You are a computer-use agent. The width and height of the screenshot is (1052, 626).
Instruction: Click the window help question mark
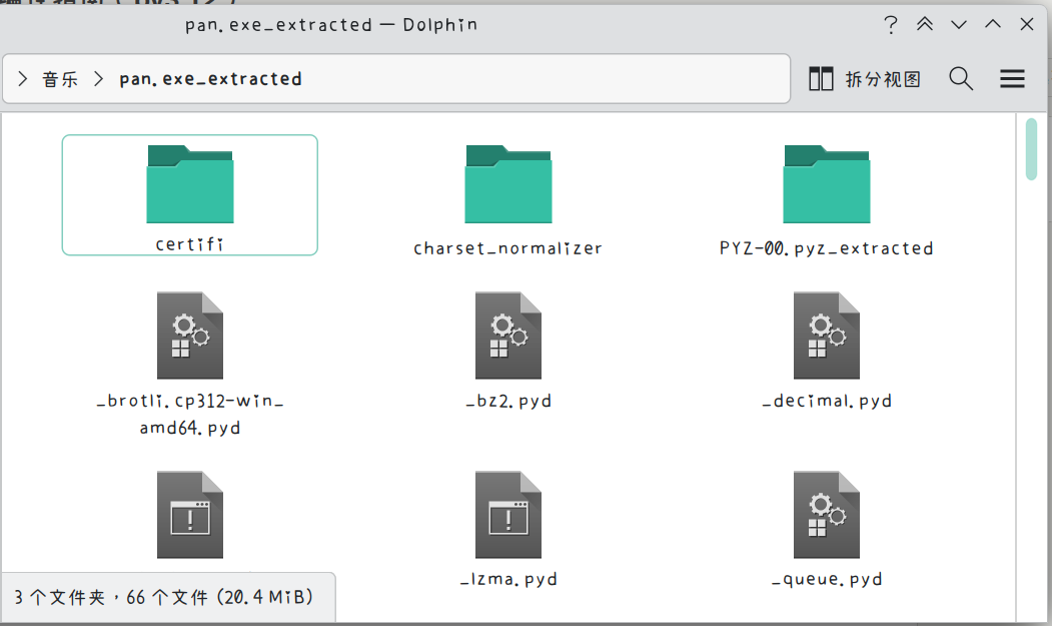click(890, 25)
